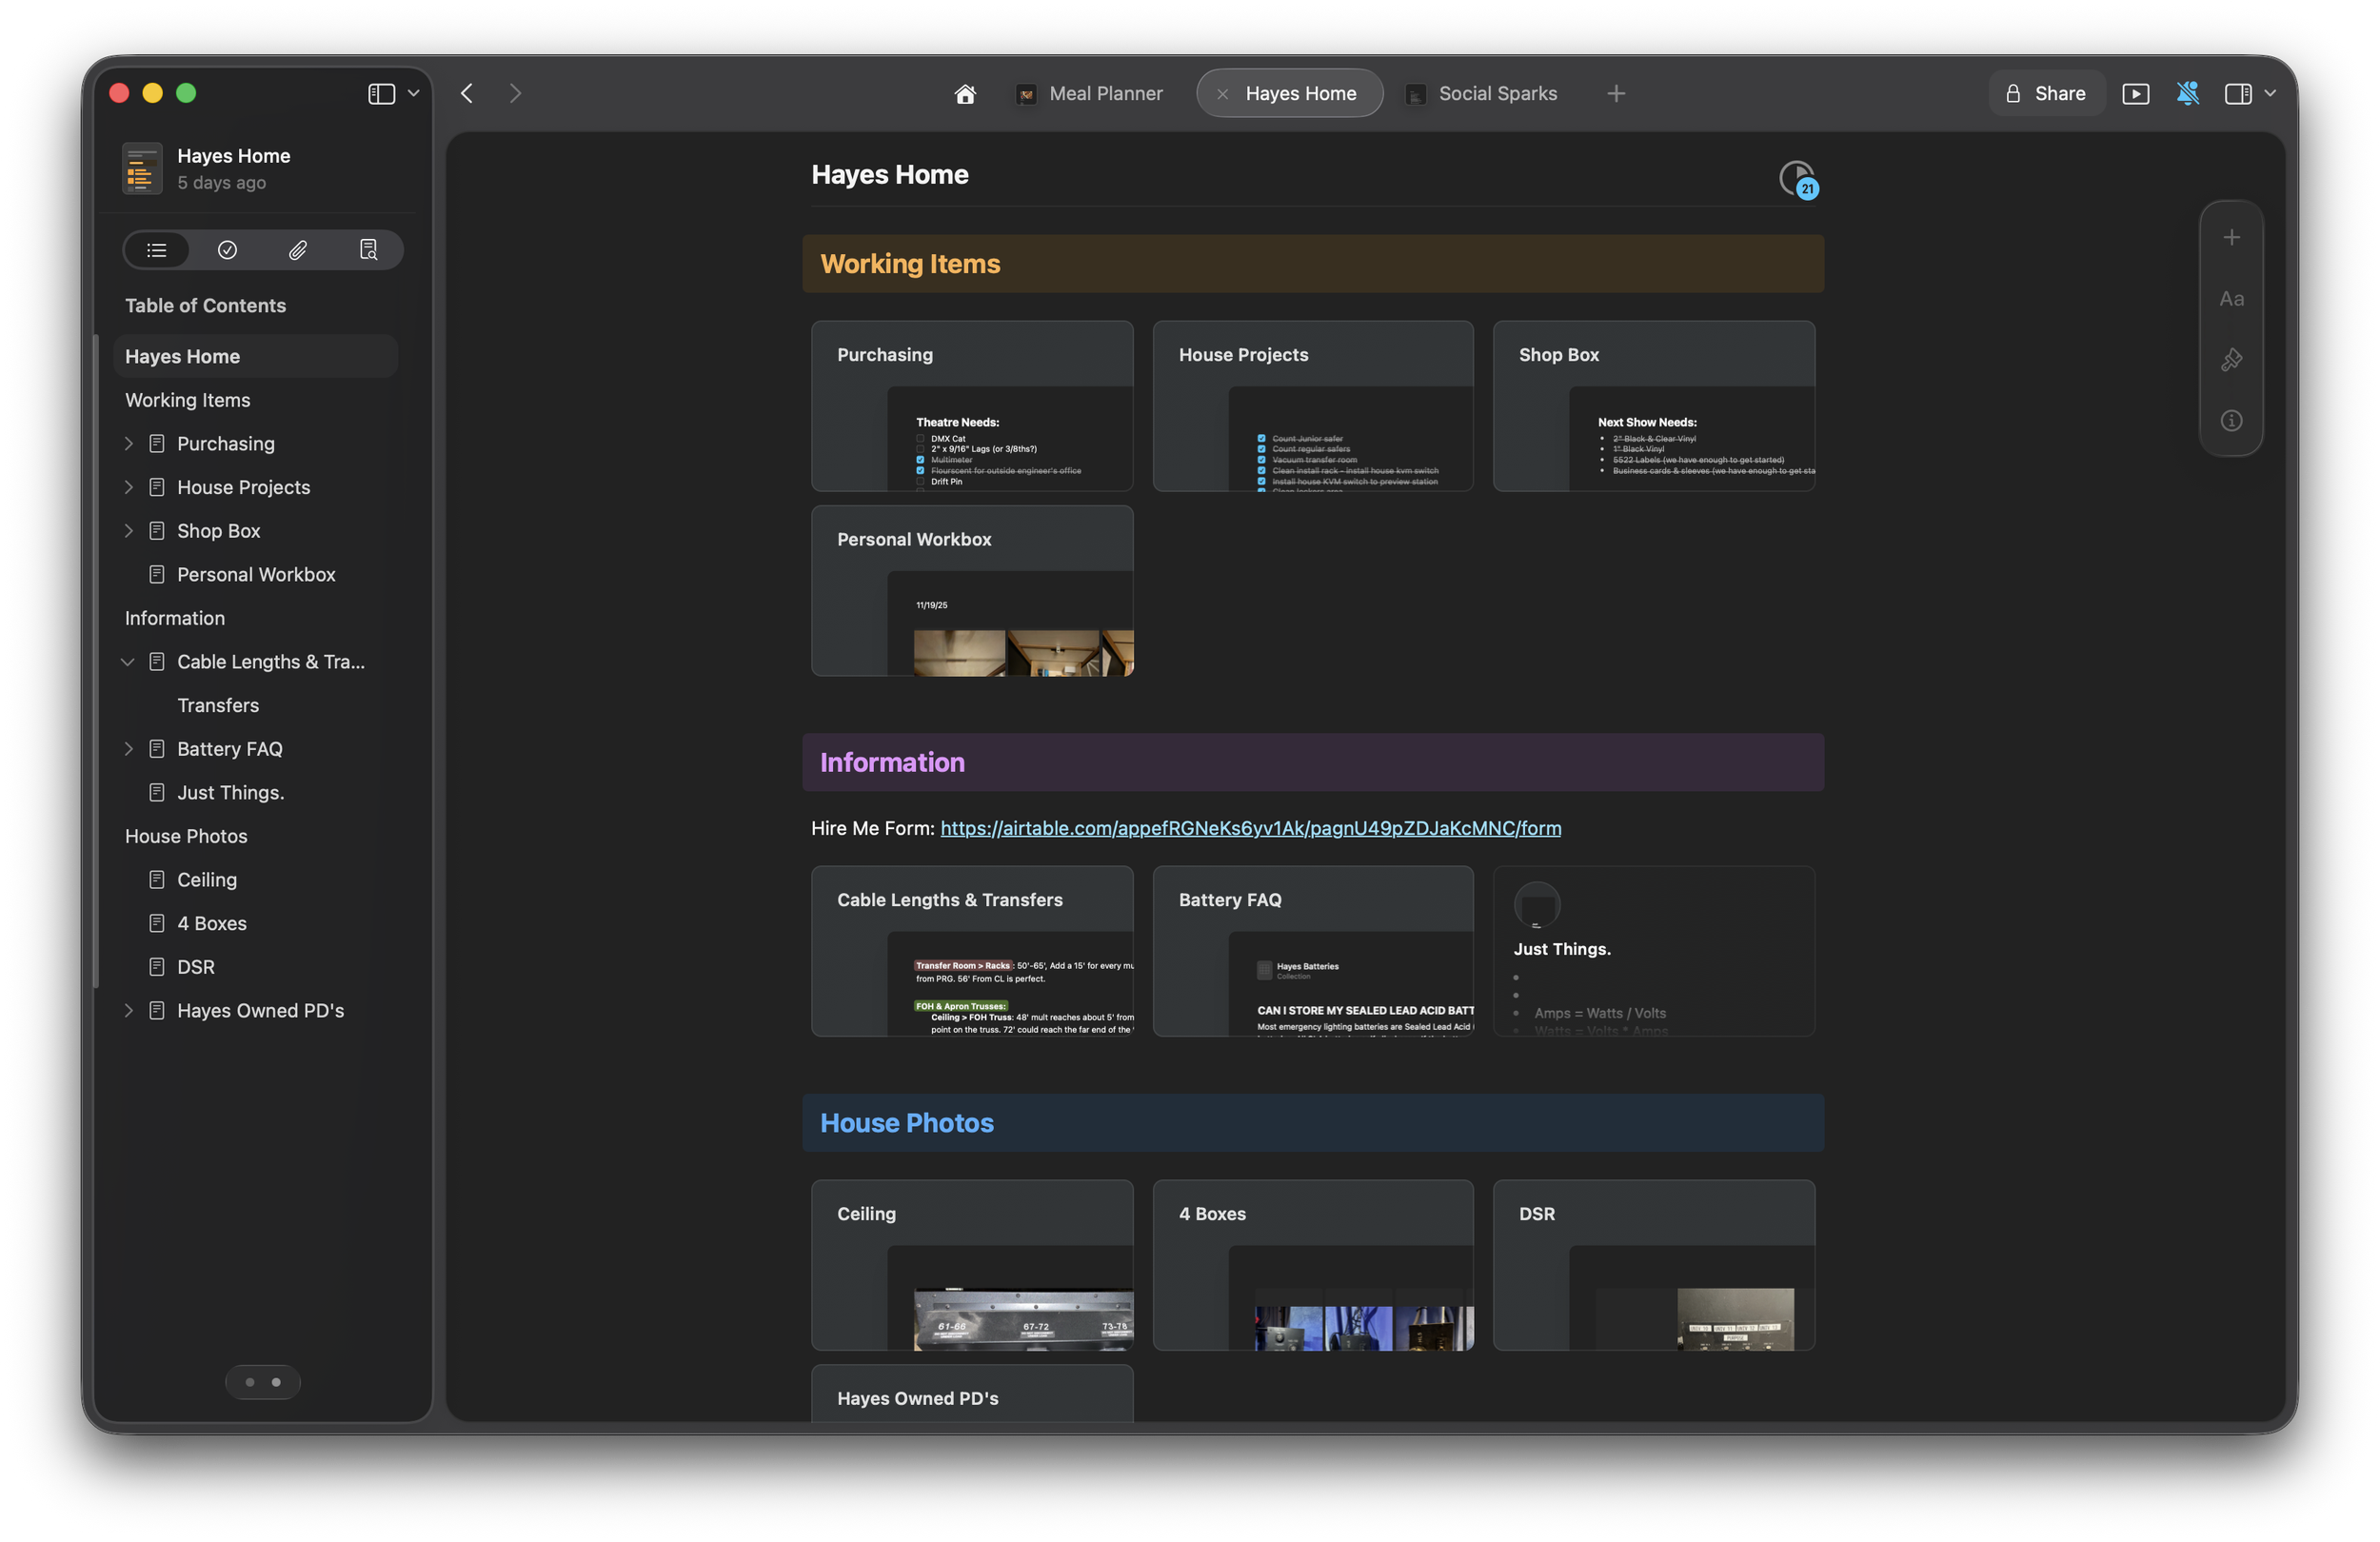This screenshot has height=1542, width=2380.
Task: Switch to the Meal Planner tab
Action: point(1089,93)
